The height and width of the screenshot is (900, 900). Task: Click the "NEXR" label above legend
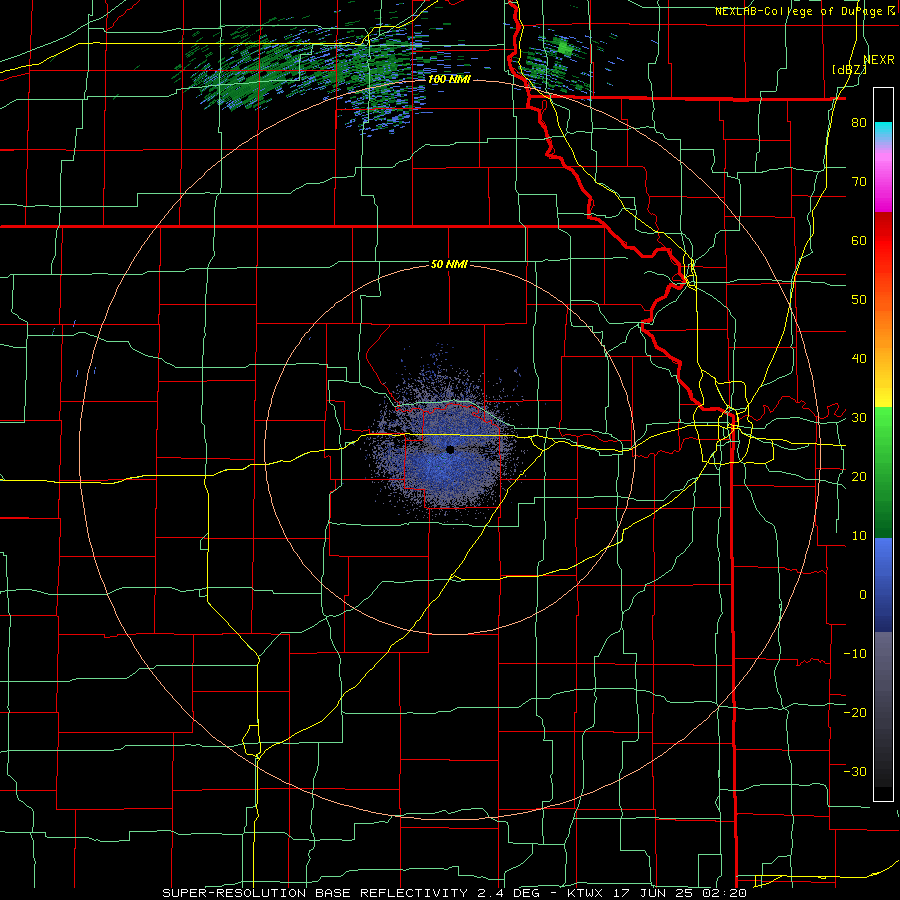pos(878,60)
